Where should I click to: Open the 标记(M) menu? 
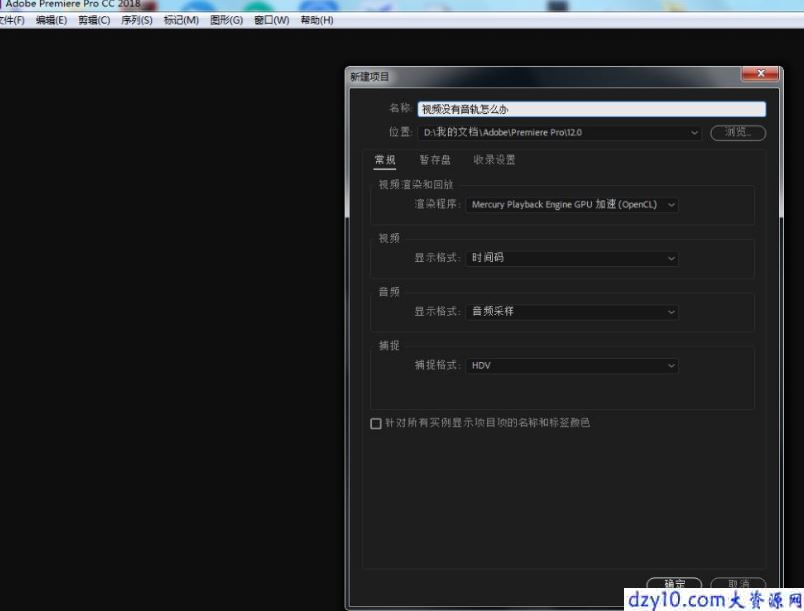181,20
